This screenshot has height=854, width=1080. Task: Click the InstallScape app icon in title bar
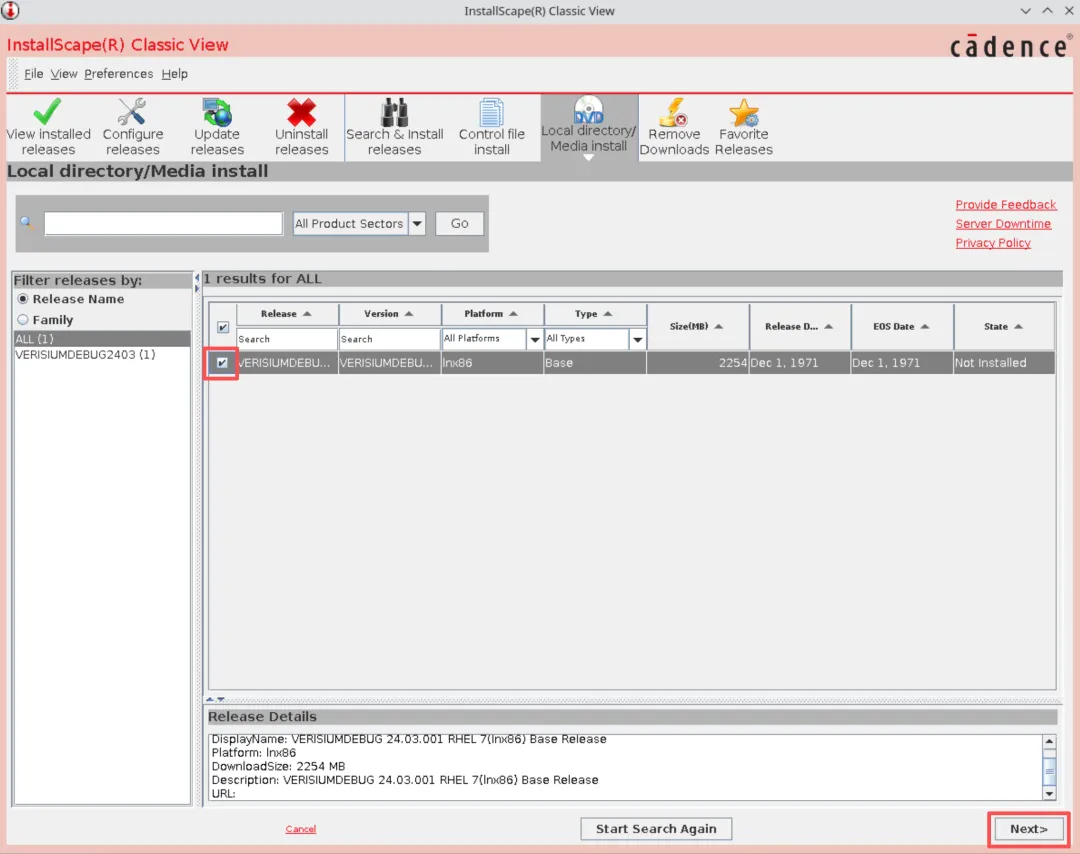point(10,10)
